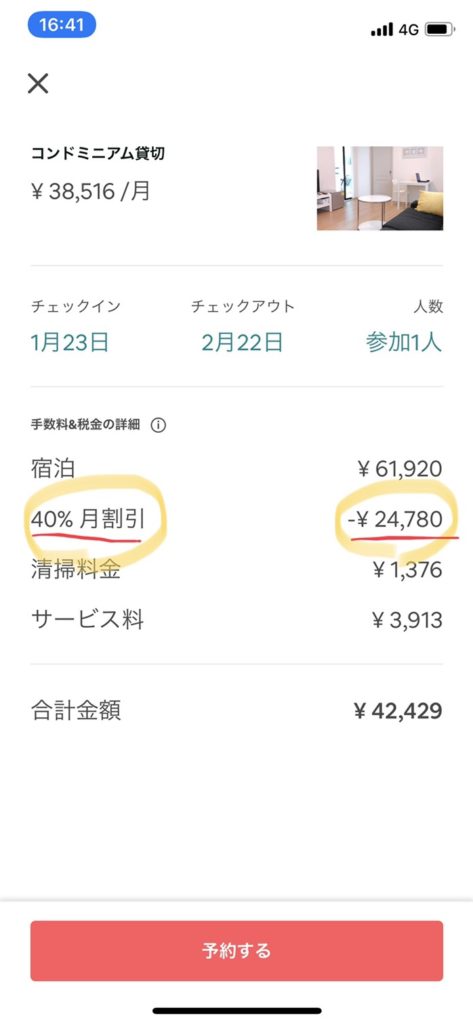The width and height of the screenshot is (473, 1024).
Task: Tap the 合計金額 total amount ¥42,429
Action: click(x=236, y=711)
